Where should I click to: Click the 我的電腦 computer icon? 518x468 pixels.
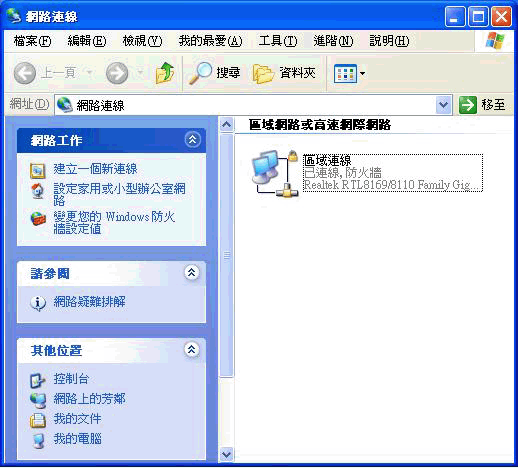click(x=38, y=440)
